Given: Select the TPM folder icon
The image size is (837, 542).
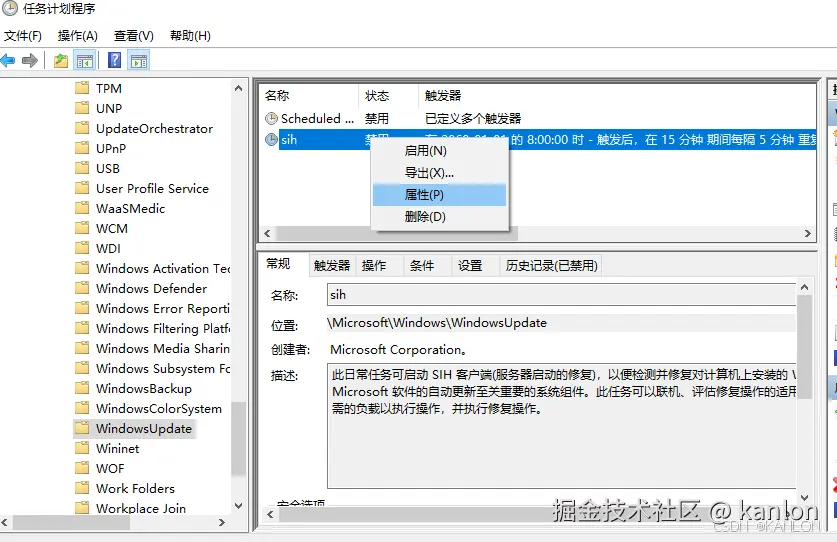Looking at the screenshot, I should [x=82, y=88].
